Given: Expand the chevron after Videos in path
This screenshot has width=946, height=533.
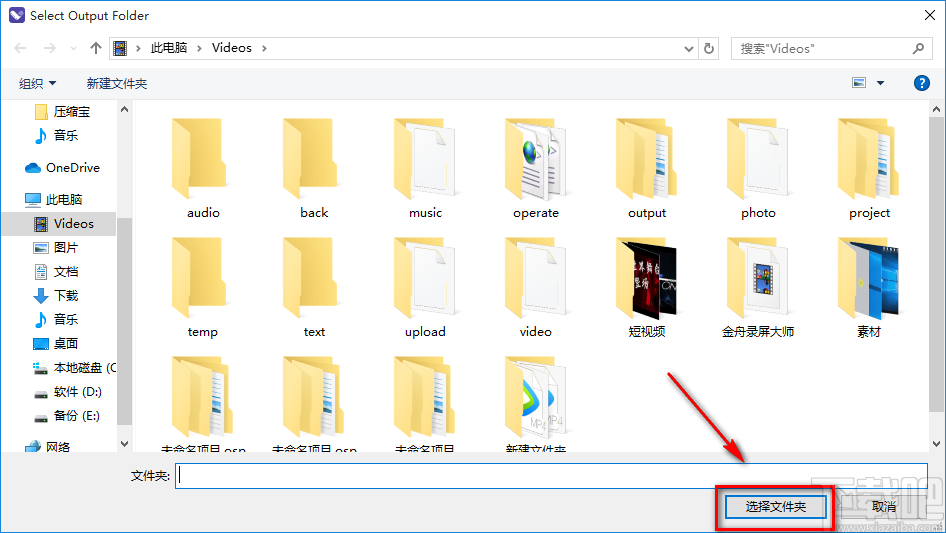Looking at the screenshot, I should pos(264,48).
